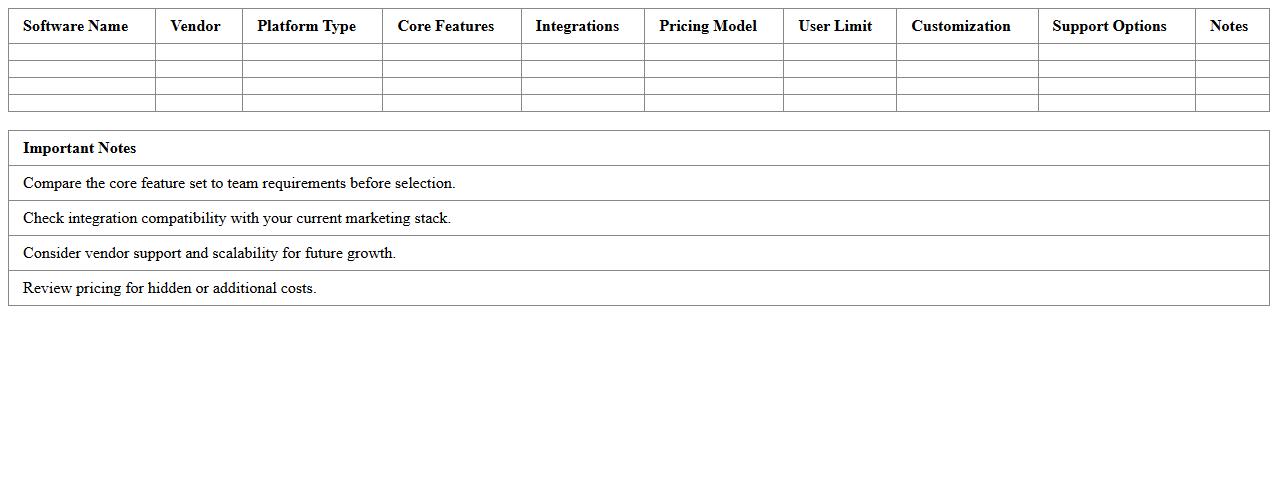Select the Vendor column header
Viewport: 1278px width, 501px height.
pyautogui.click(x=195, y=26)
